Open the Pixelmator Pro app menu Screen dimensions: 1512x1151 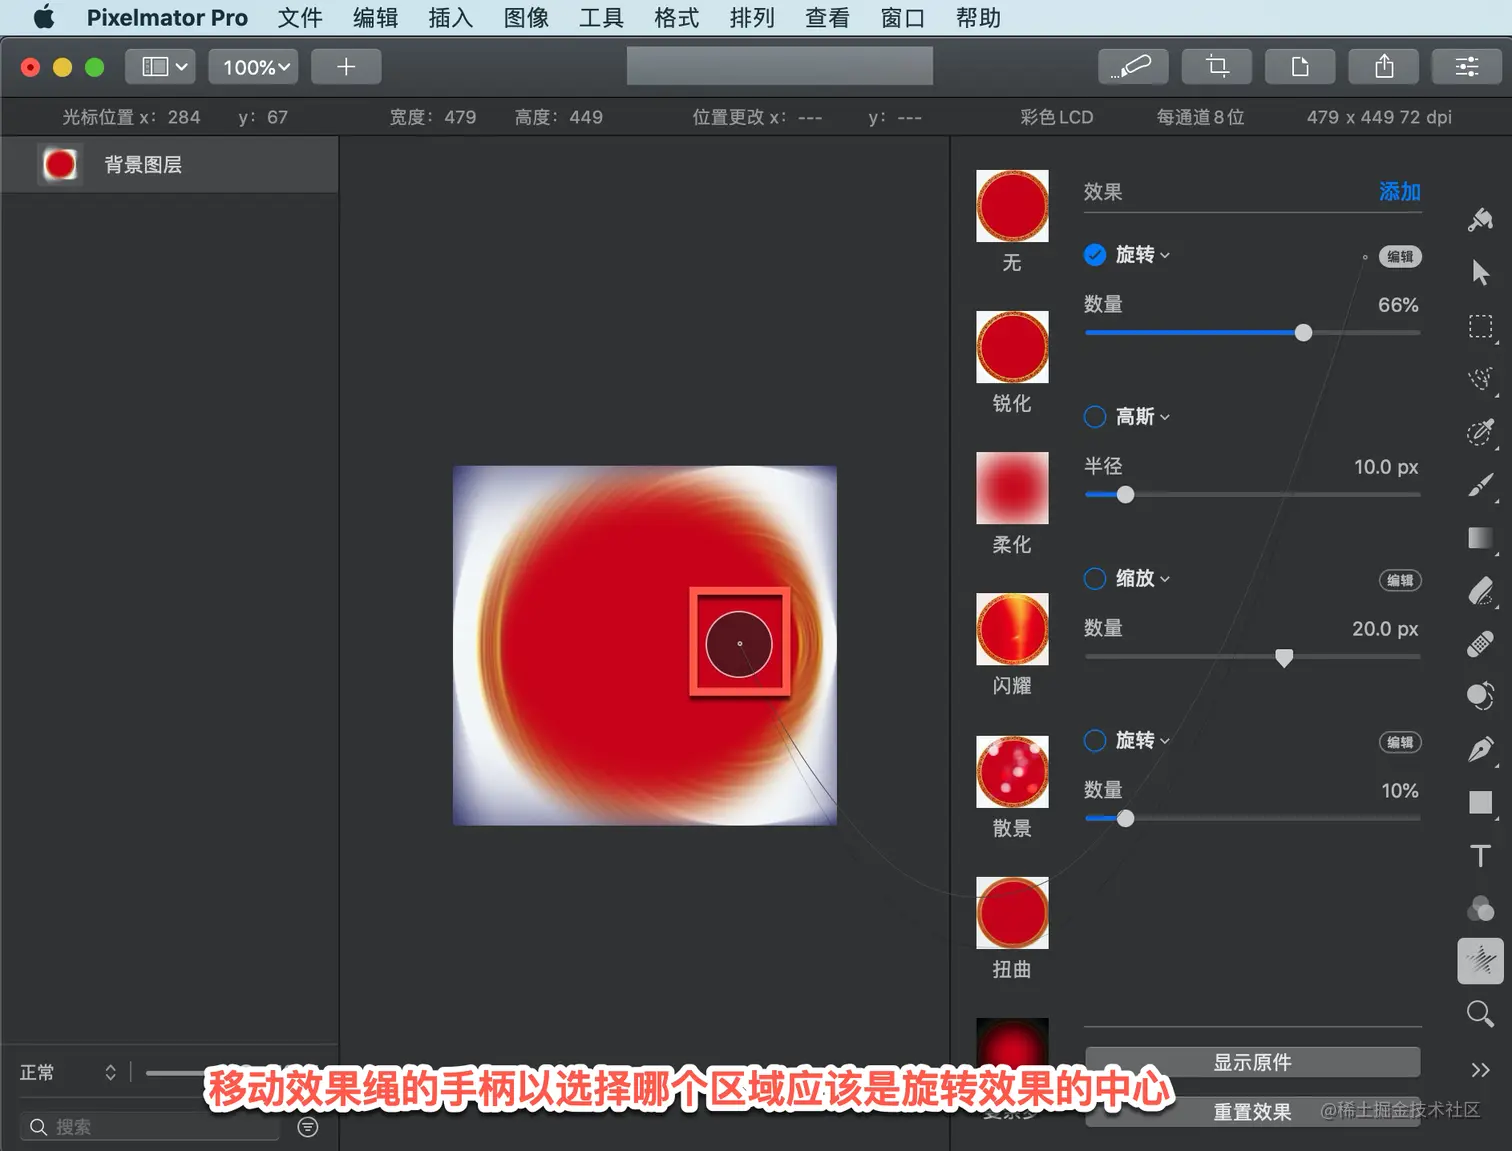tap(167, 18)
